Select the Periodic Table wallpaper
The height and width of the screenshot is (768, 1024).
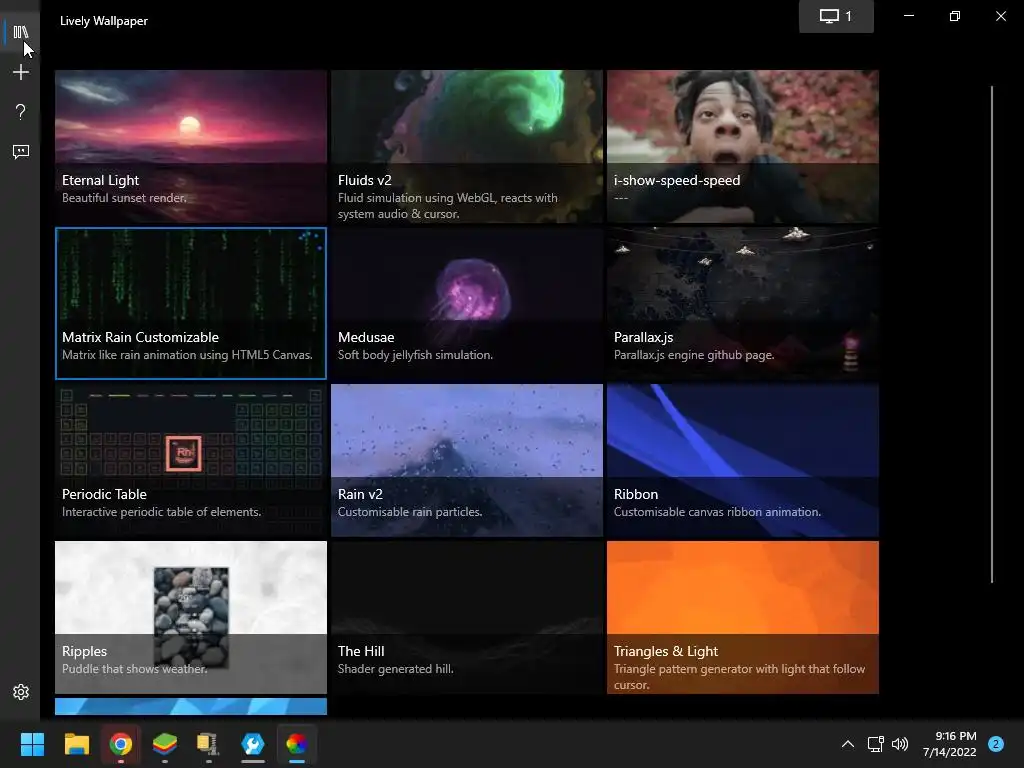(191, 460)
